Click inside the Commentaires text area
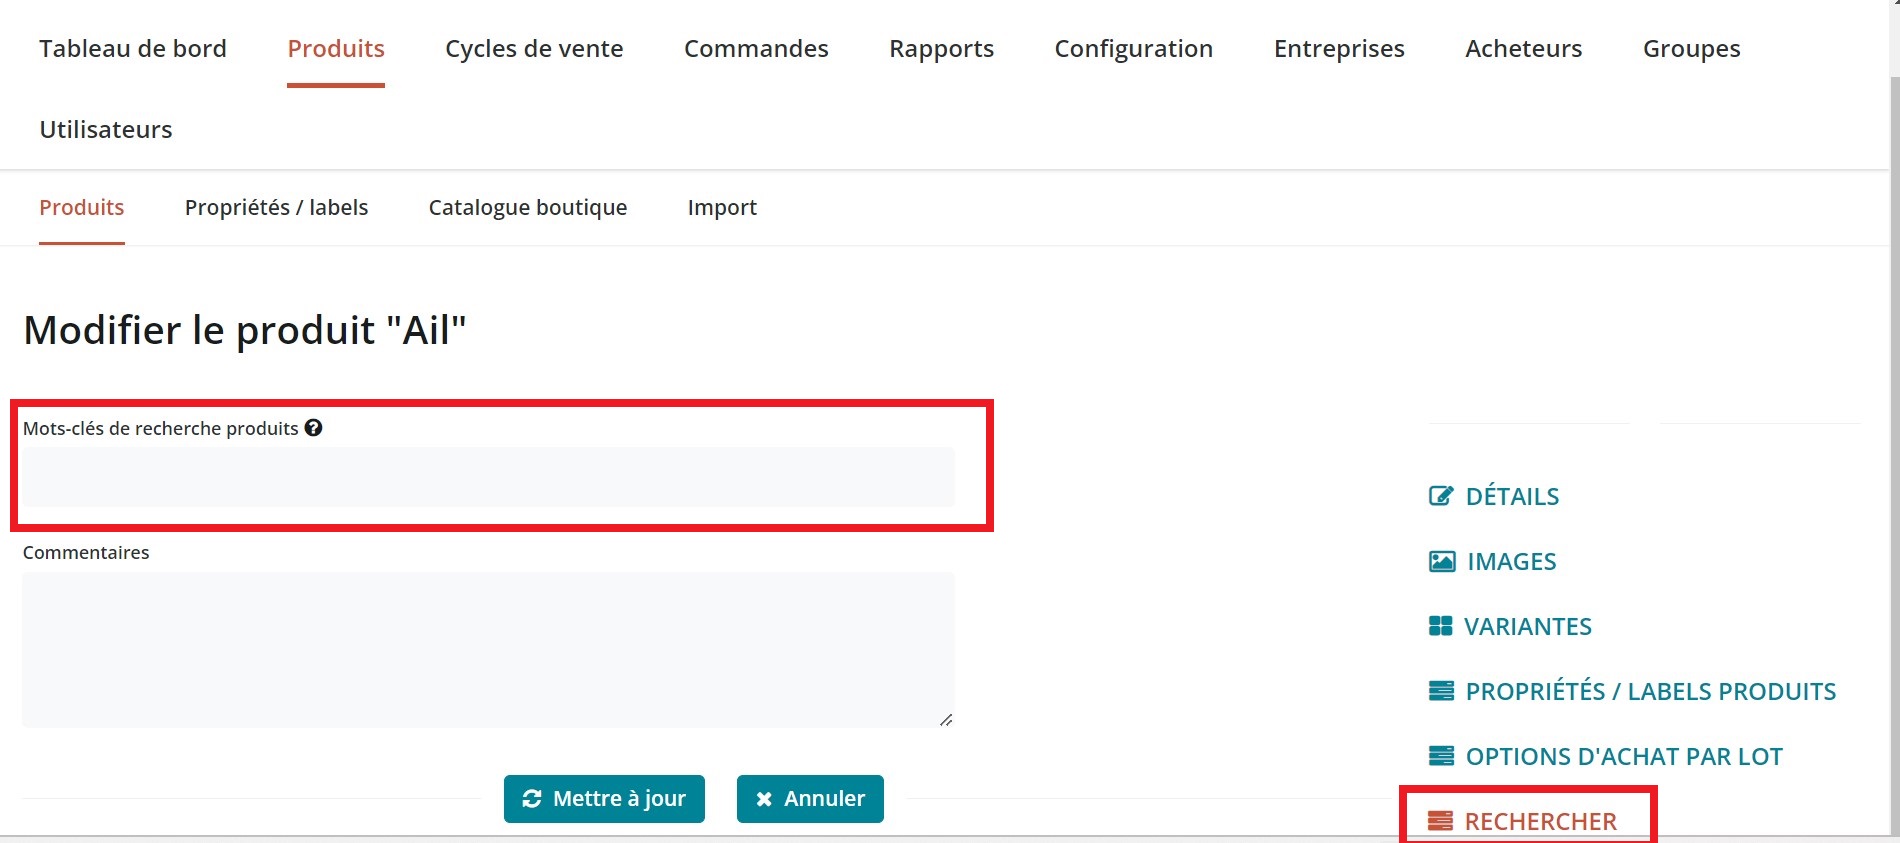The height and width of the screenshot is (843, 1900). 488,649
